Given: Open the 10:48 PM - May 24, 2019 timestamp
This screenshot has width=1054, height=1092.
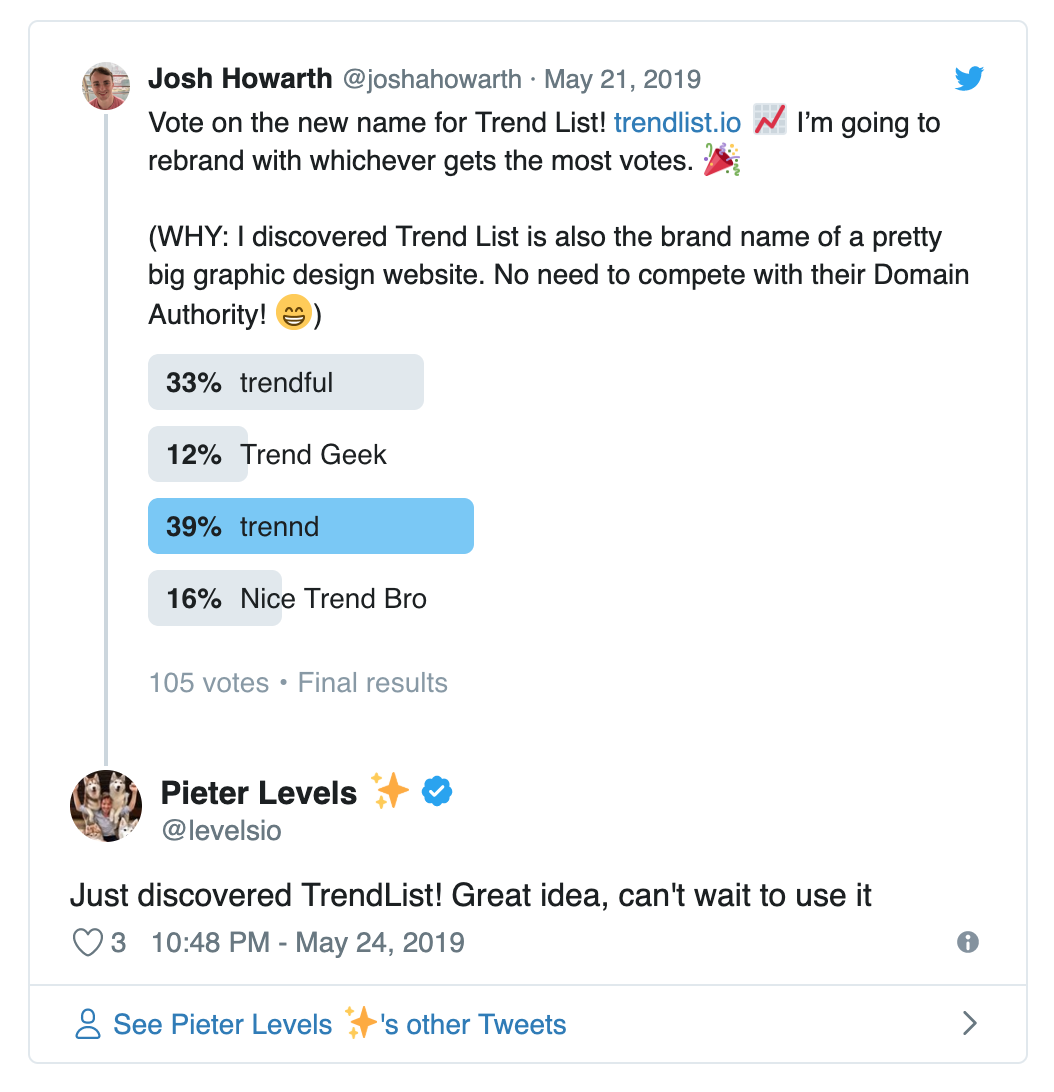Looking at the screenshot, I should tap(307, 942).
